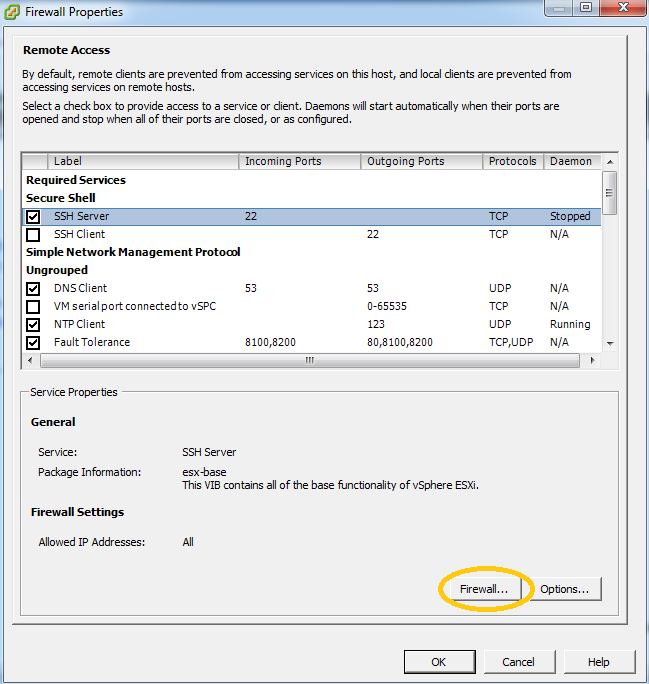Disable the NTP Client checkbox

click(x=33, y=325)
